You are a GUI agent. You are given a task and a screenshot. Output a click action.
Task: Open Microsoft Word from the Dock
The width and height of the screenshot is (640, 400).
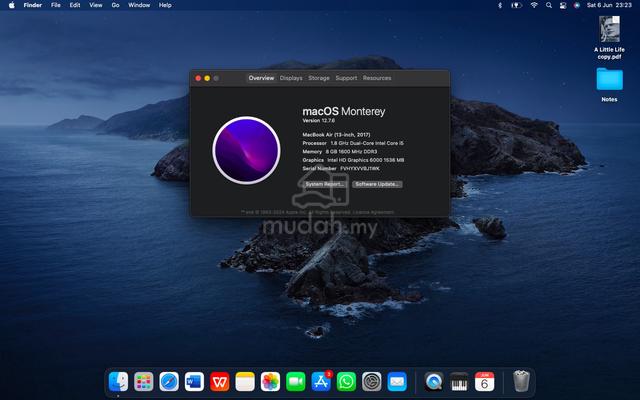(194, 382)
